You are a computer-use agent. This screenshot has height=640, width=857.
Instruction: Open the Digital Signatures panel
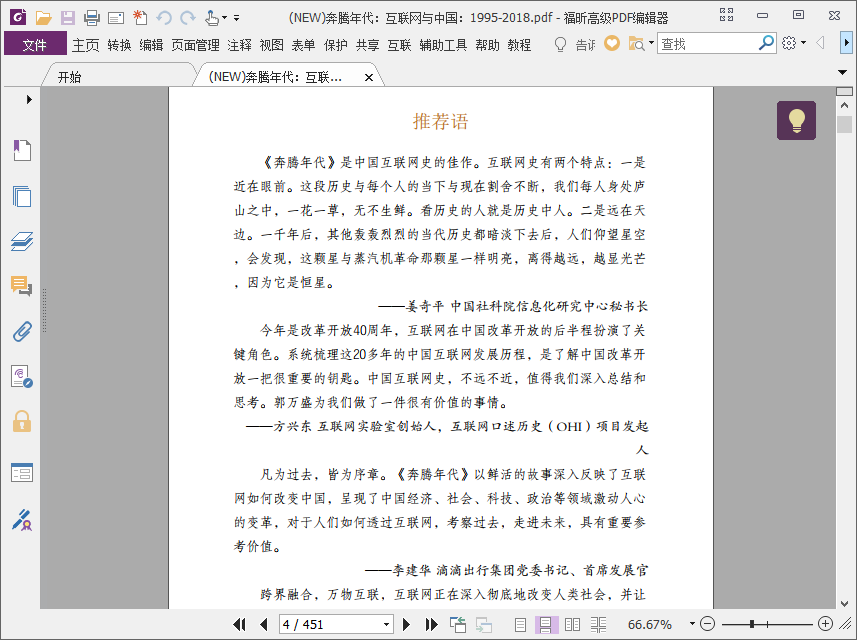22,377
